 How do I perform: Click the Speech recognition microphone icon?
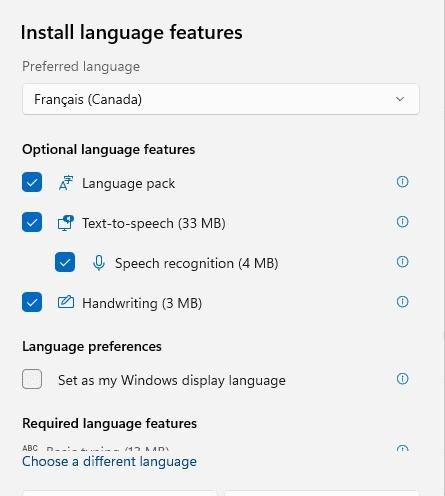click(99, 263)
